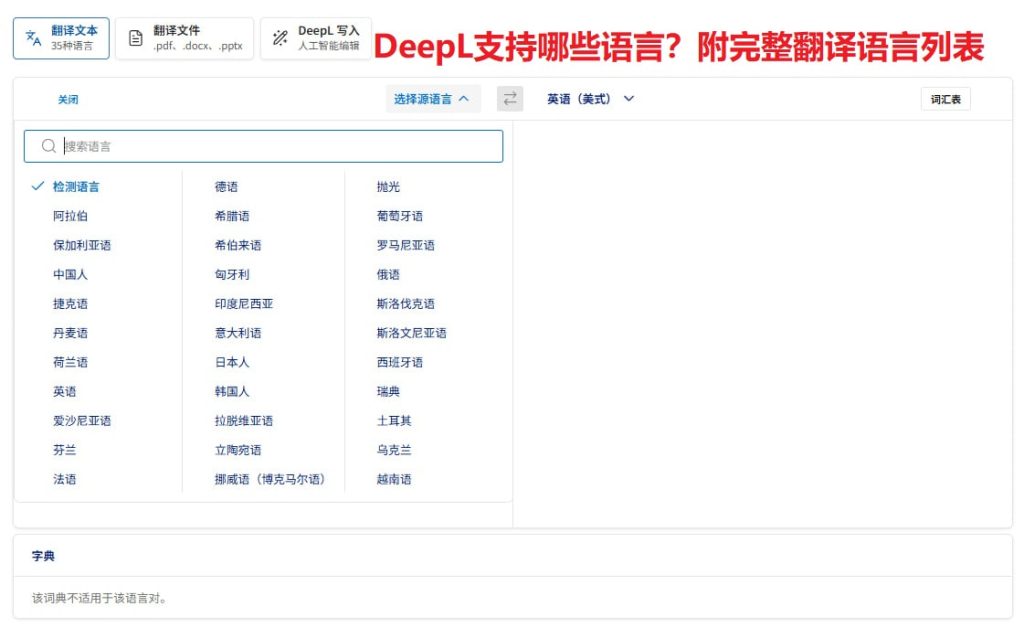Click the document file icon
Viewport: 1024px width, 638px height.
pos(135,38)
